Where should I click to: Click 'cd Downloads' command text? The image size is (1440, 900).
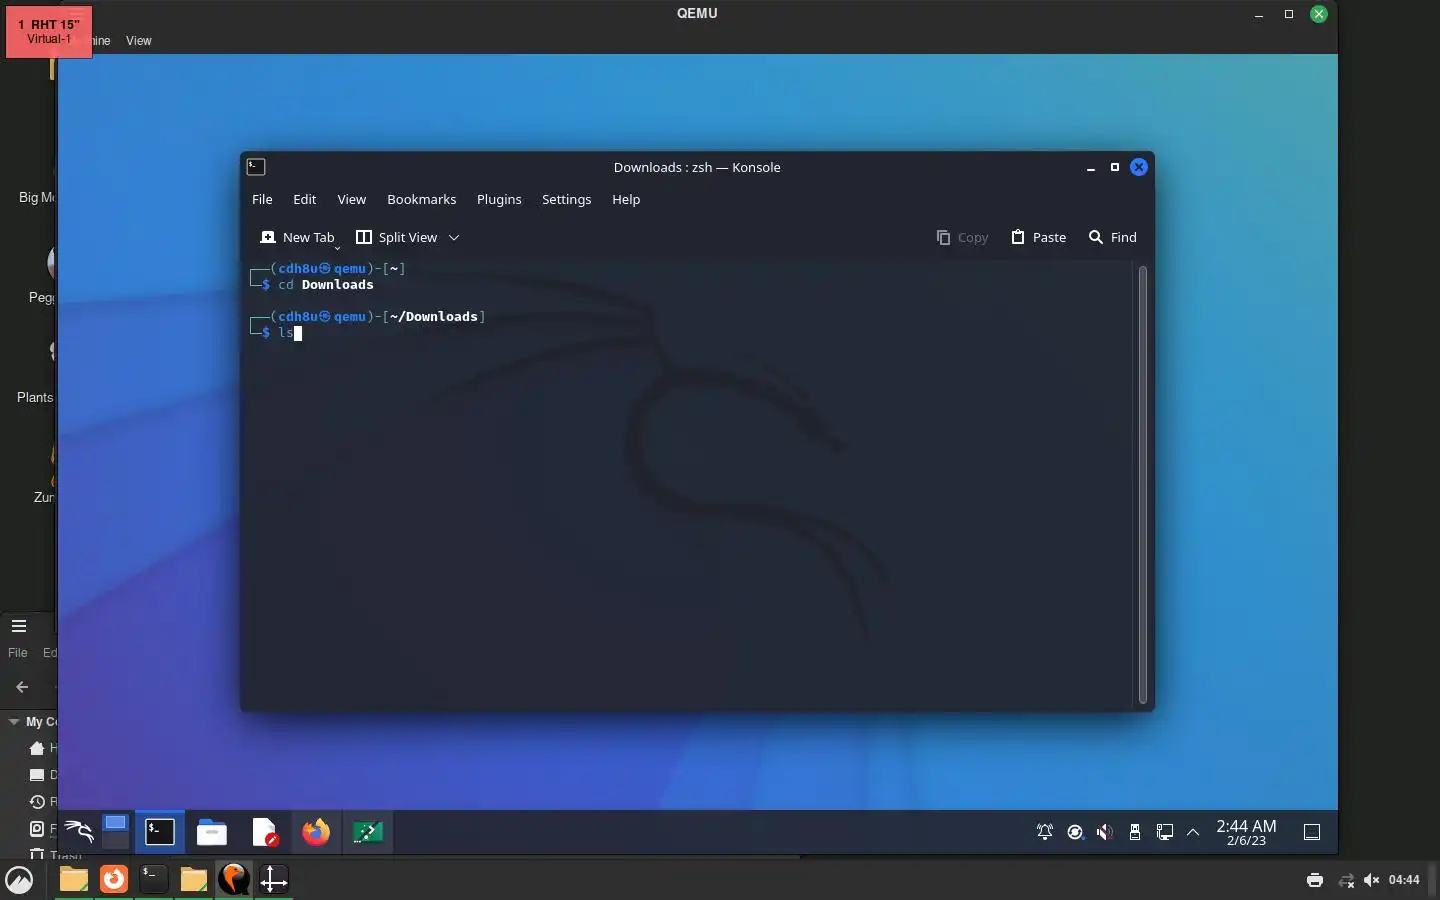pyautogui.click(x=326, y=285)
